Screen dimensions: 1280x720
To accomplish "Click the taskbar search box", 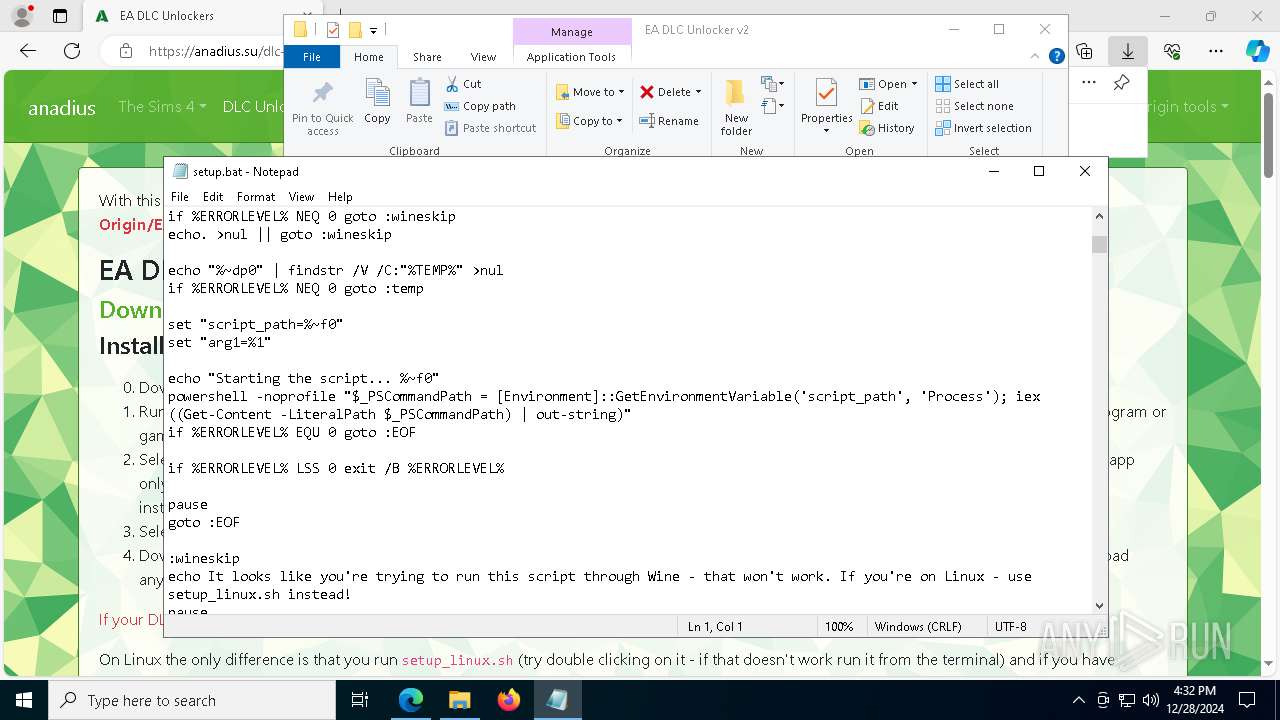I will (x=192, y=700).
